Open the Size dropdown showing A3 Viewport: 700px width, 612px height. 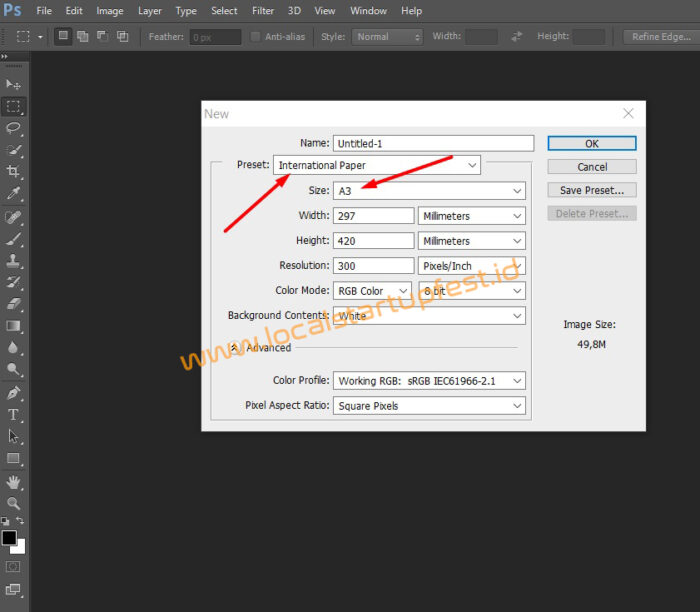pyautogui.click(x=429, y=191)
